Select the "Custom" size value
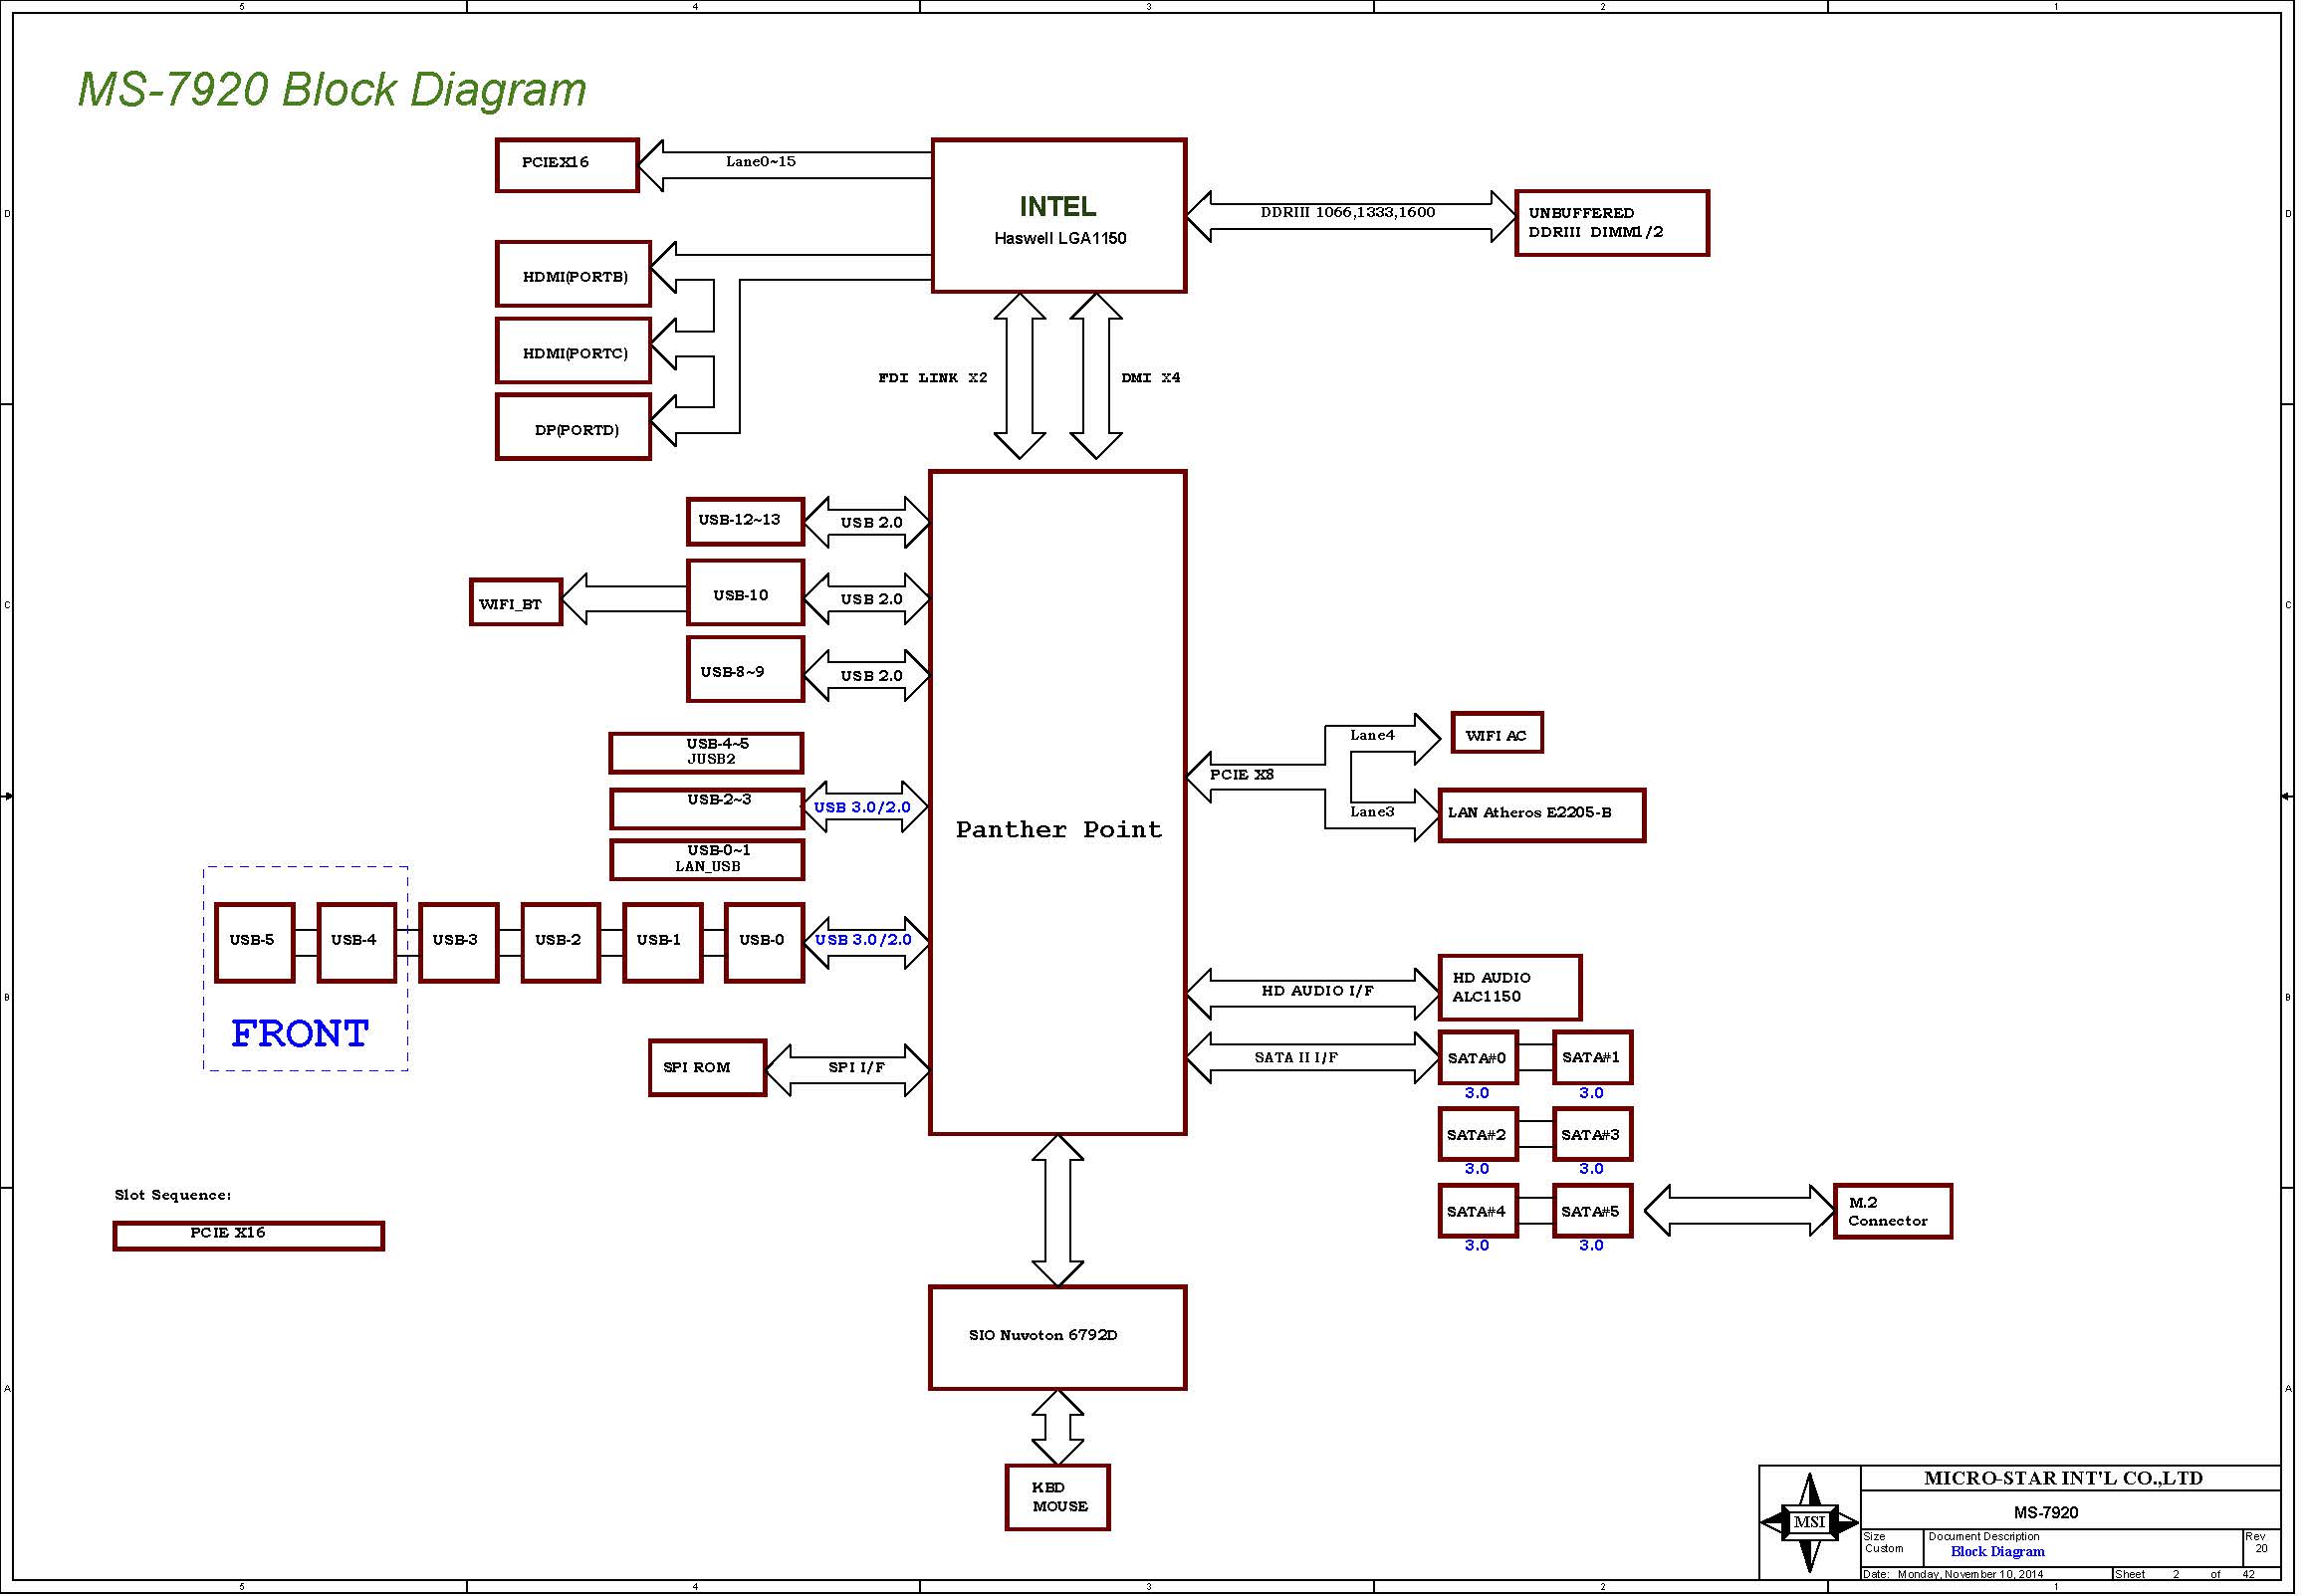This screenshot has height=1596, width=2307. pyautogui.click(x=1884, y=1549)
